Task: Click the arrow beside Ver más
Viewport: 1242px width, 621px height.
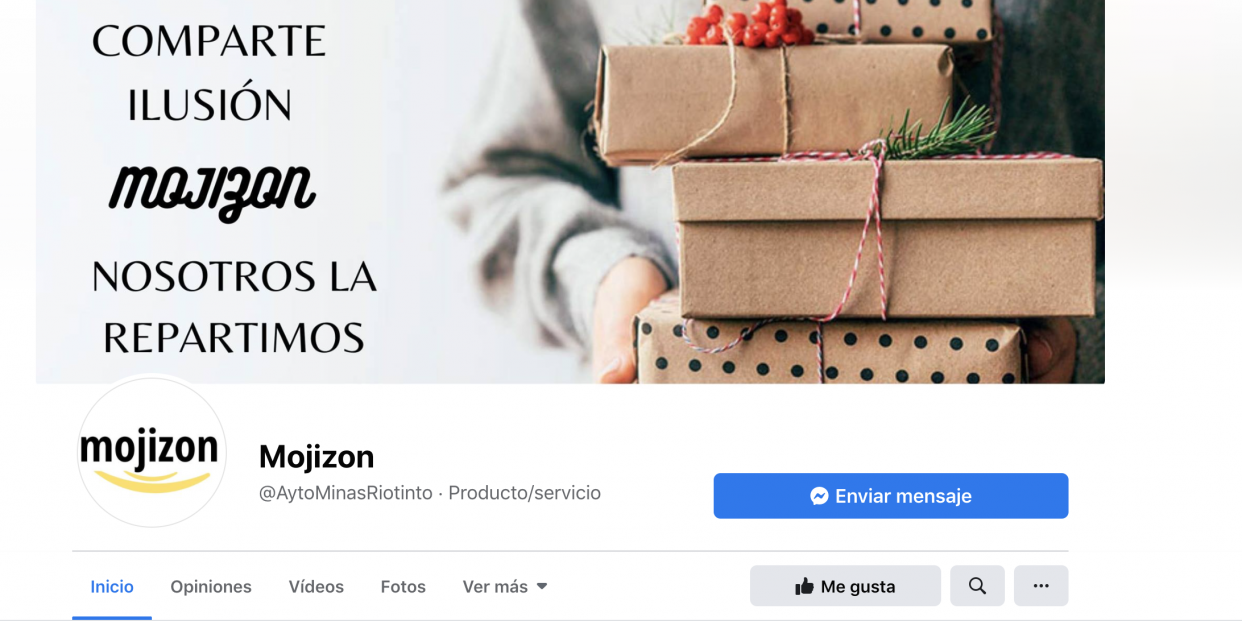Action: 542,587
